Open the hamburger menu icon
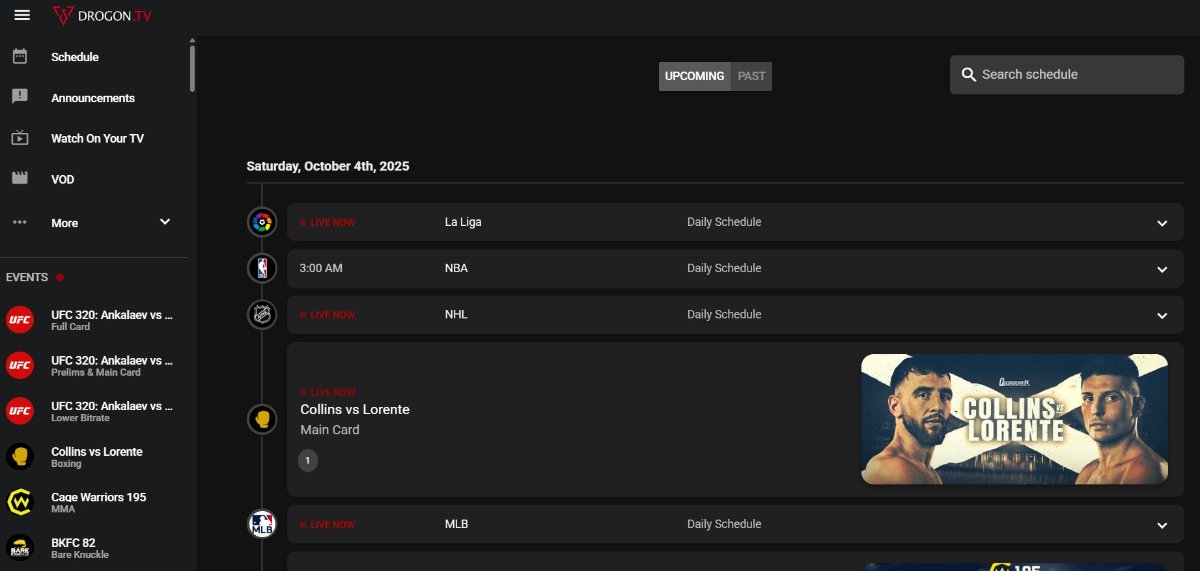Image resolution: width=1200 pixels, height=571 pixels. point(22,15)
